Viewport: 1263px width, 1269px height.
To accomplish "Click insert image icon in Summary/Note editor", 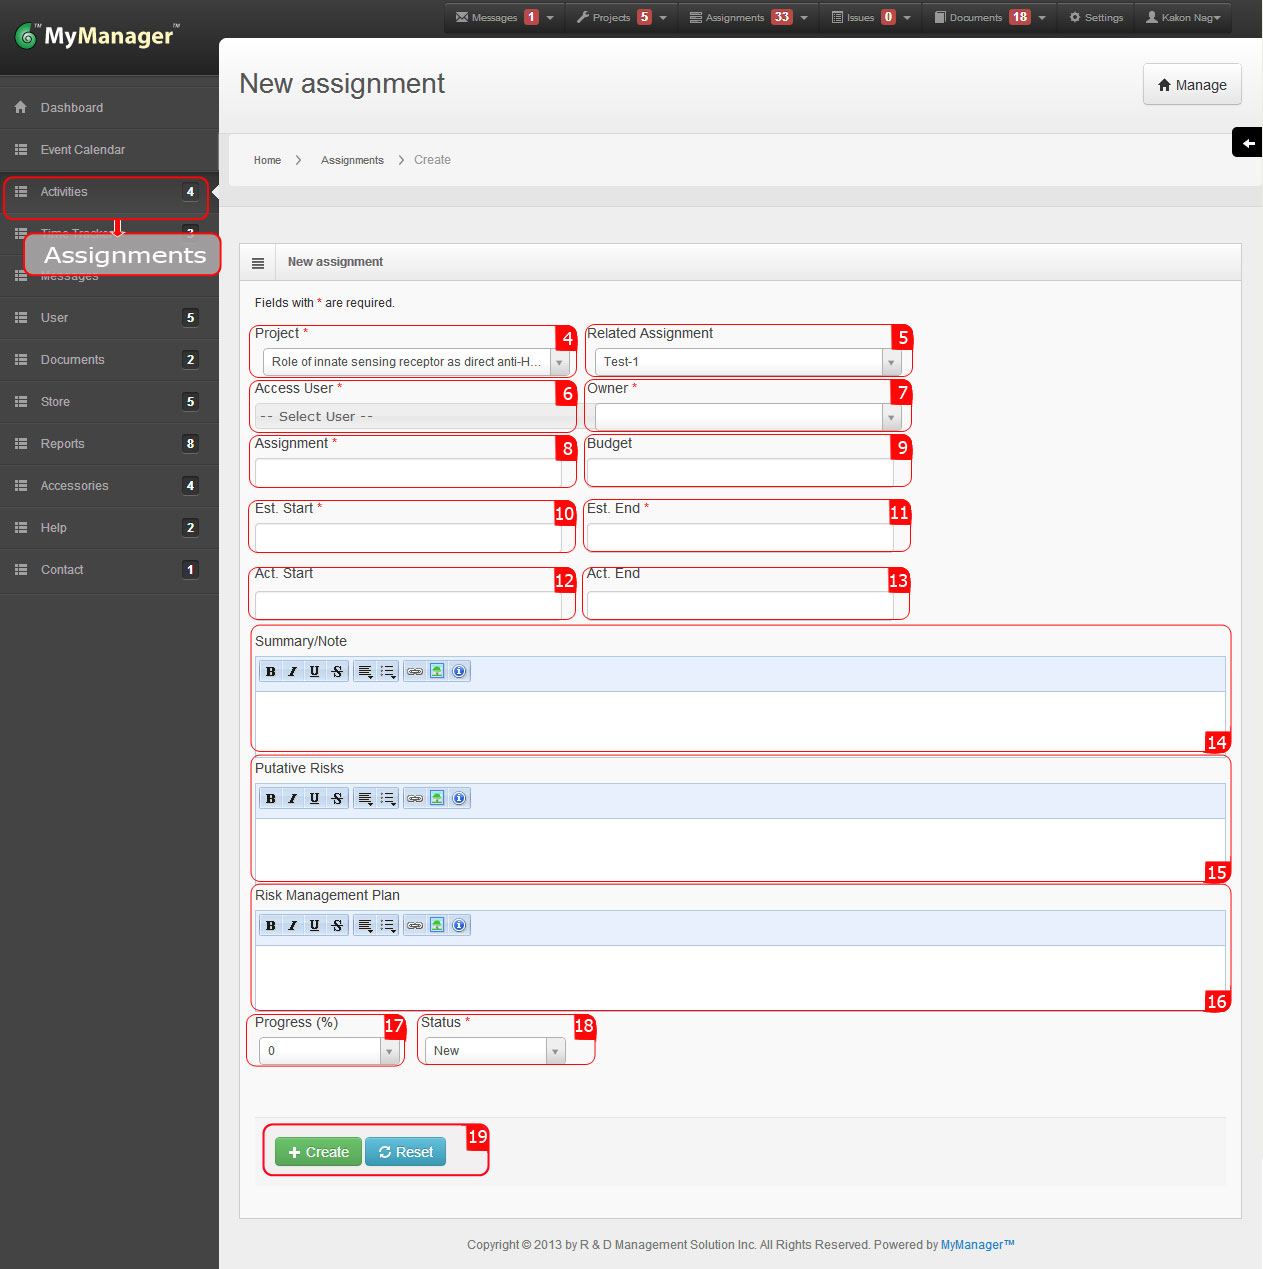I will [x=437, y=672].
